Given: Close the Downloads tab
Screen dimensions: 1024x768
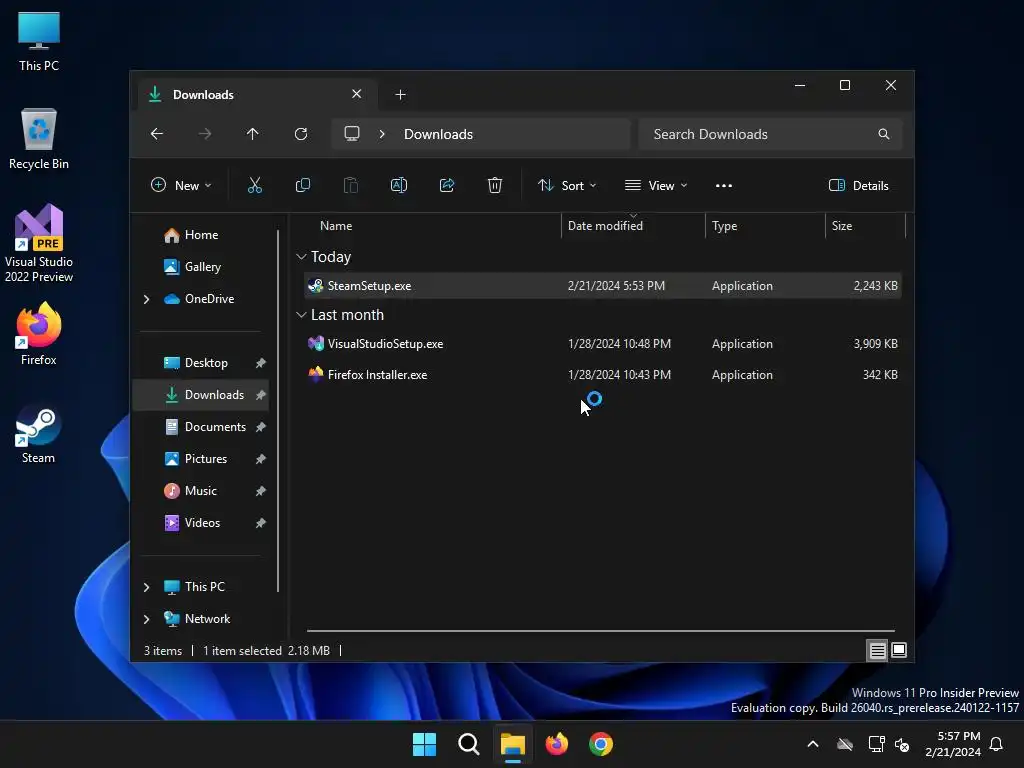Looking at the screenshot, I should coord(357,94).
